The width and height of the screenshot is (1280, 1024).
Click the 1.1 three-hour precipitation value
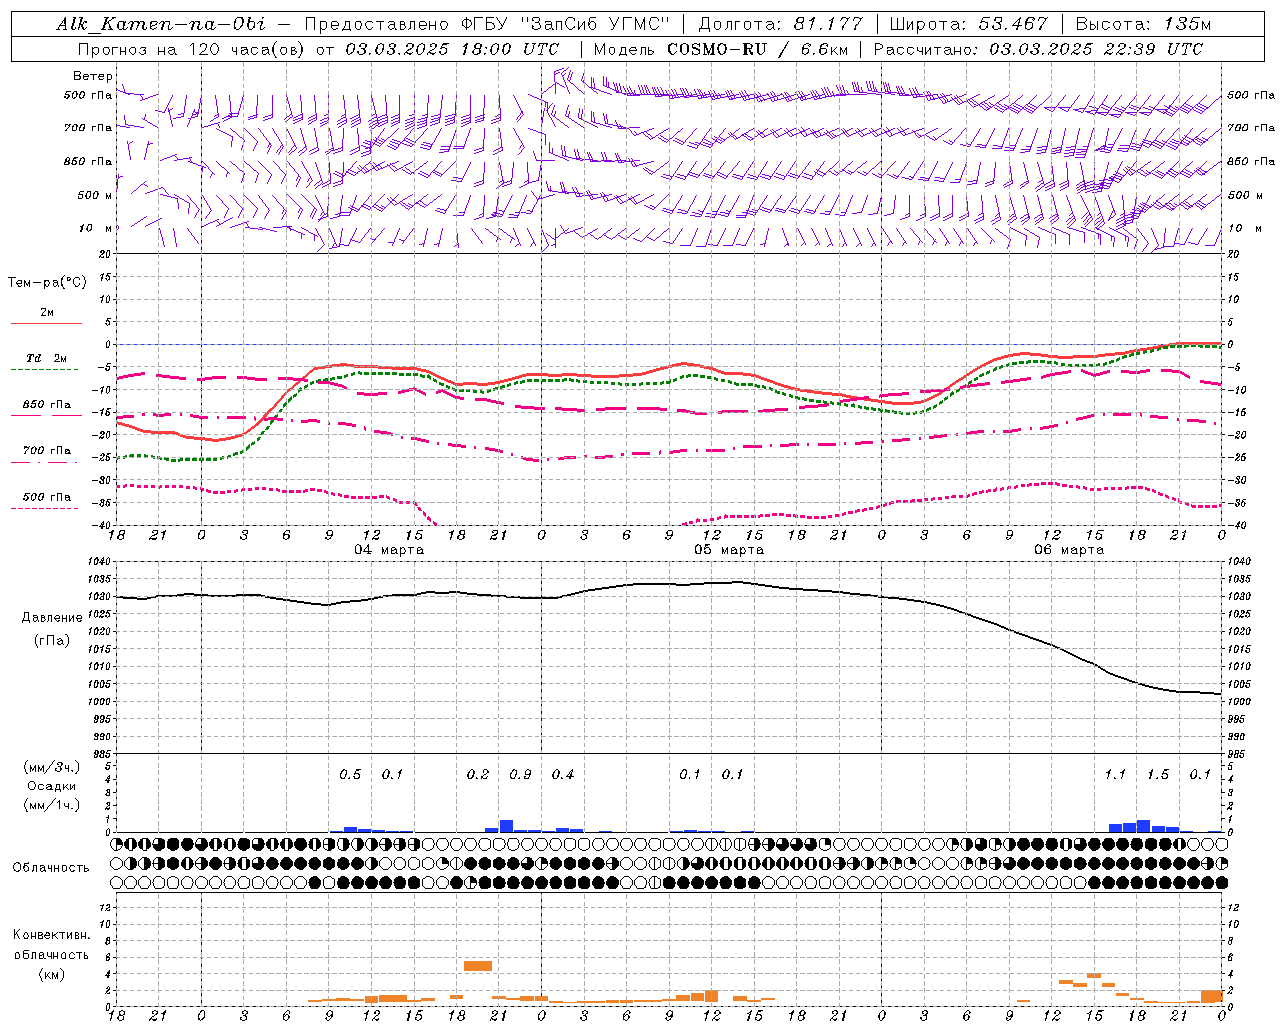click(x=1115, y=775)
